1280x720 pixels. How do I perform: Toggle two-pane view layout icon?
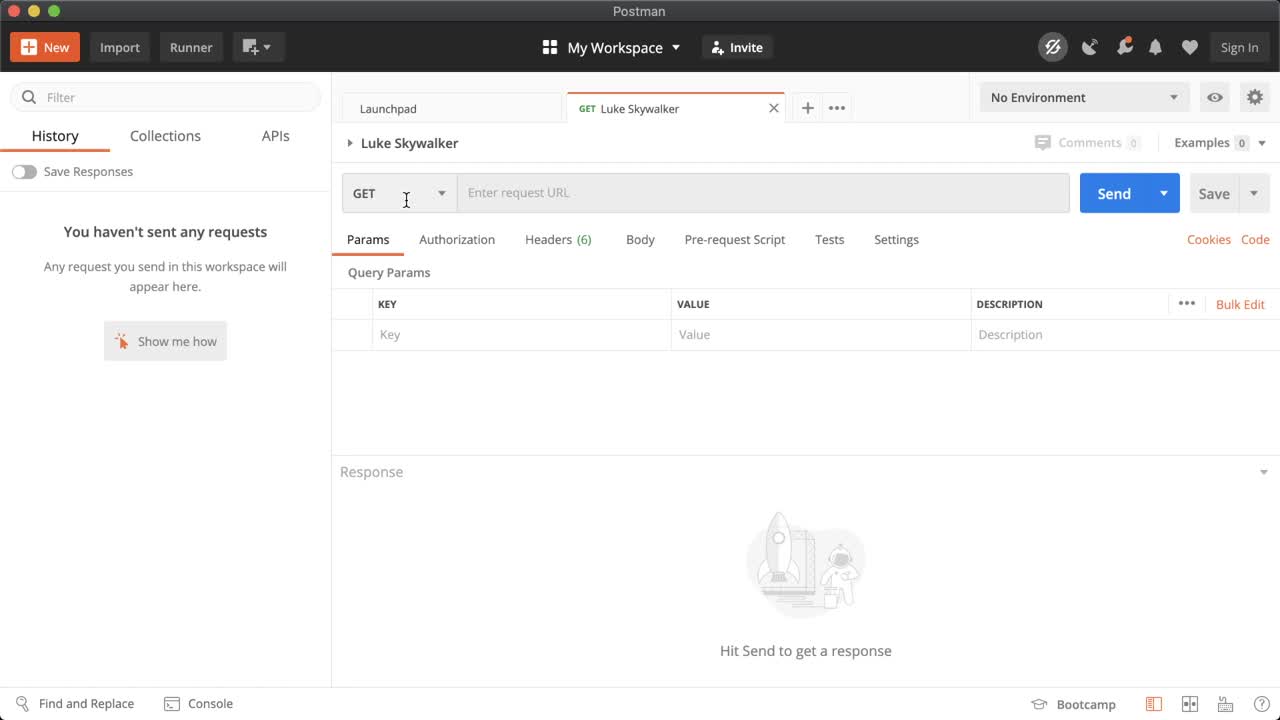[x=1189, y=704]
